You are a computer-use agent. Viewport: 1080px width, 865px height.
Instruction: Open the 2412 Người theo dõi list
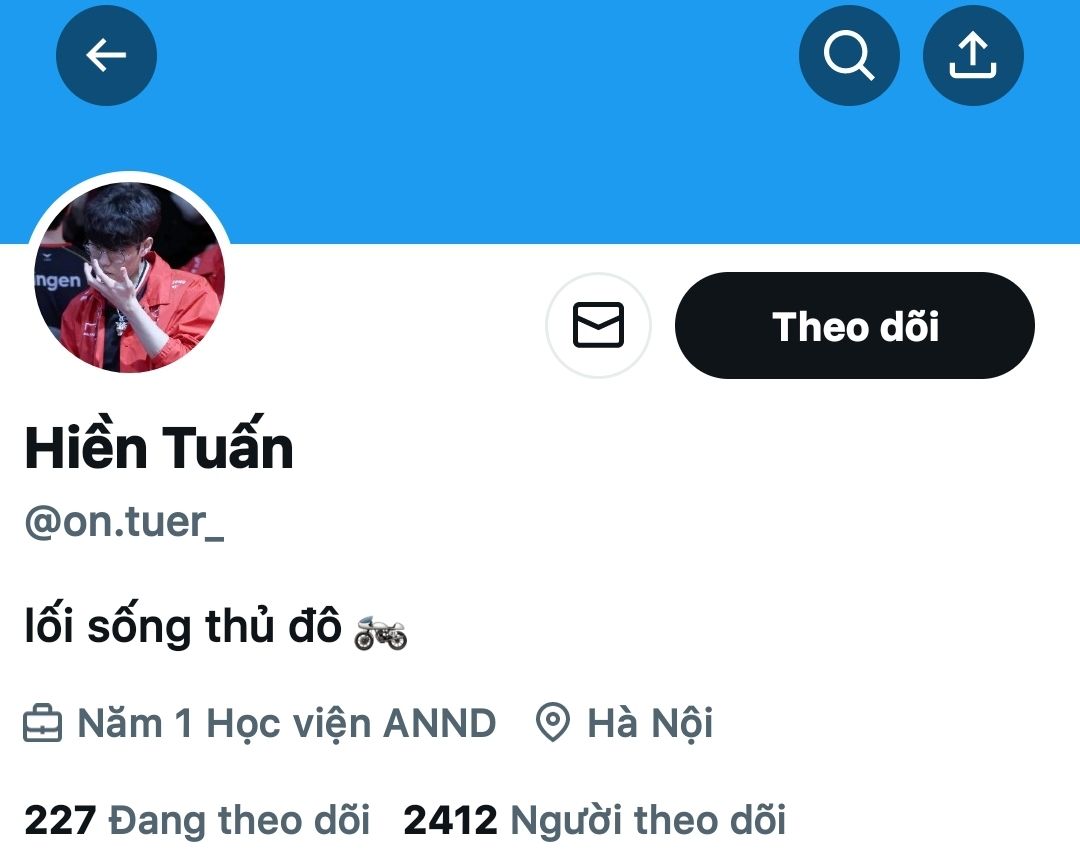click(594, 820)
